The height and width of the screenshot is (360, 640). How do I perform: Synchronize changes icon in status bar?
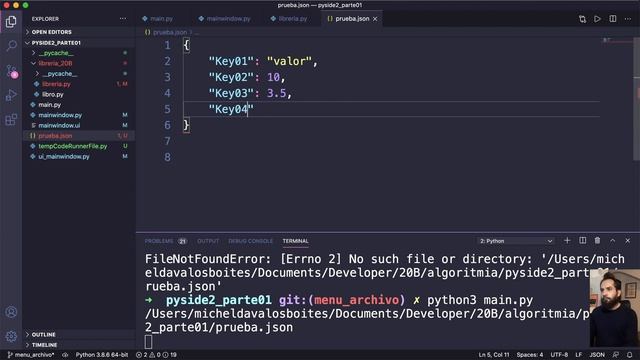(65, 355)
